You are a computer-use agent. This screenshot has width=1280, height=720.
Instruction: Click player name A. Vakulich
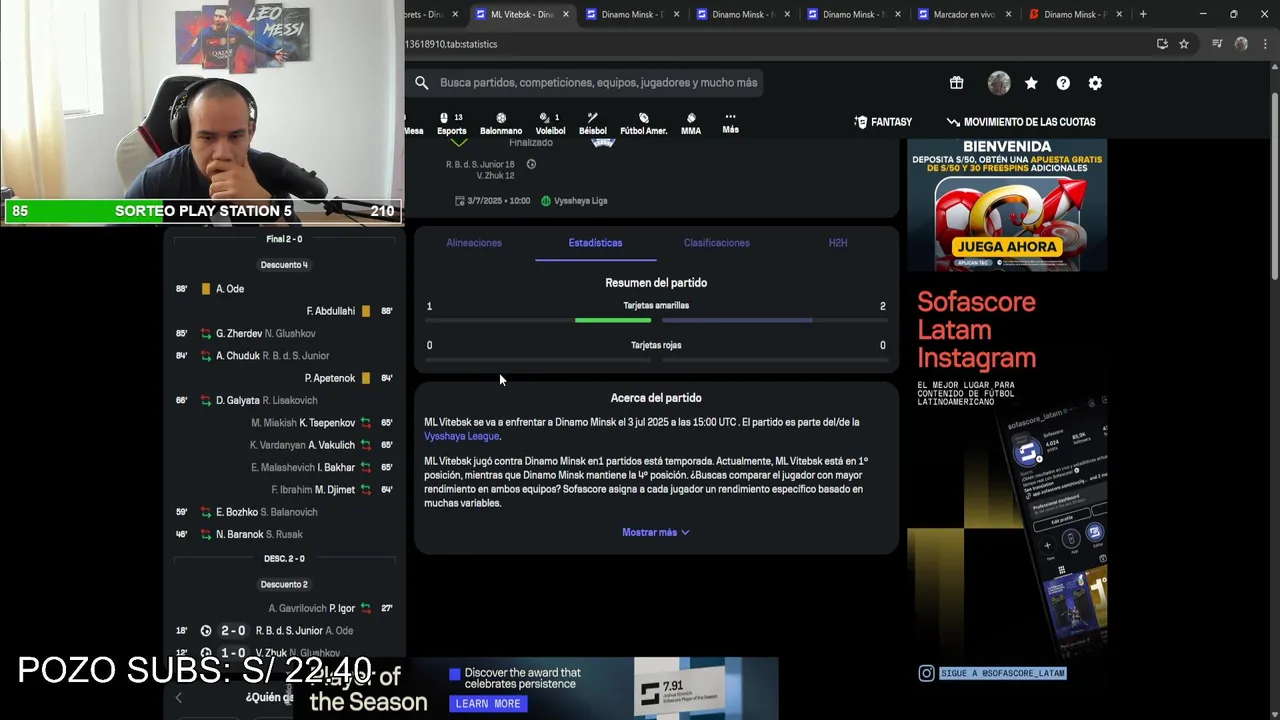pos(331,445)
